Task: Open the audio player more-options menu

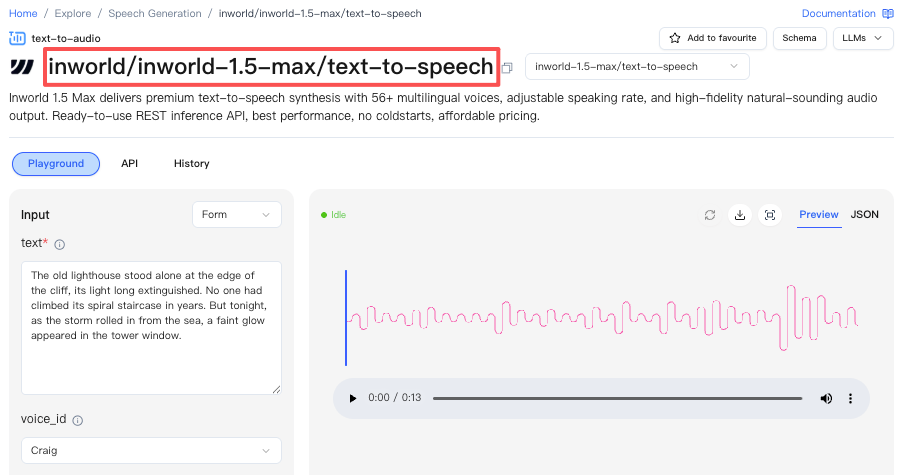Action: (850, 398)
